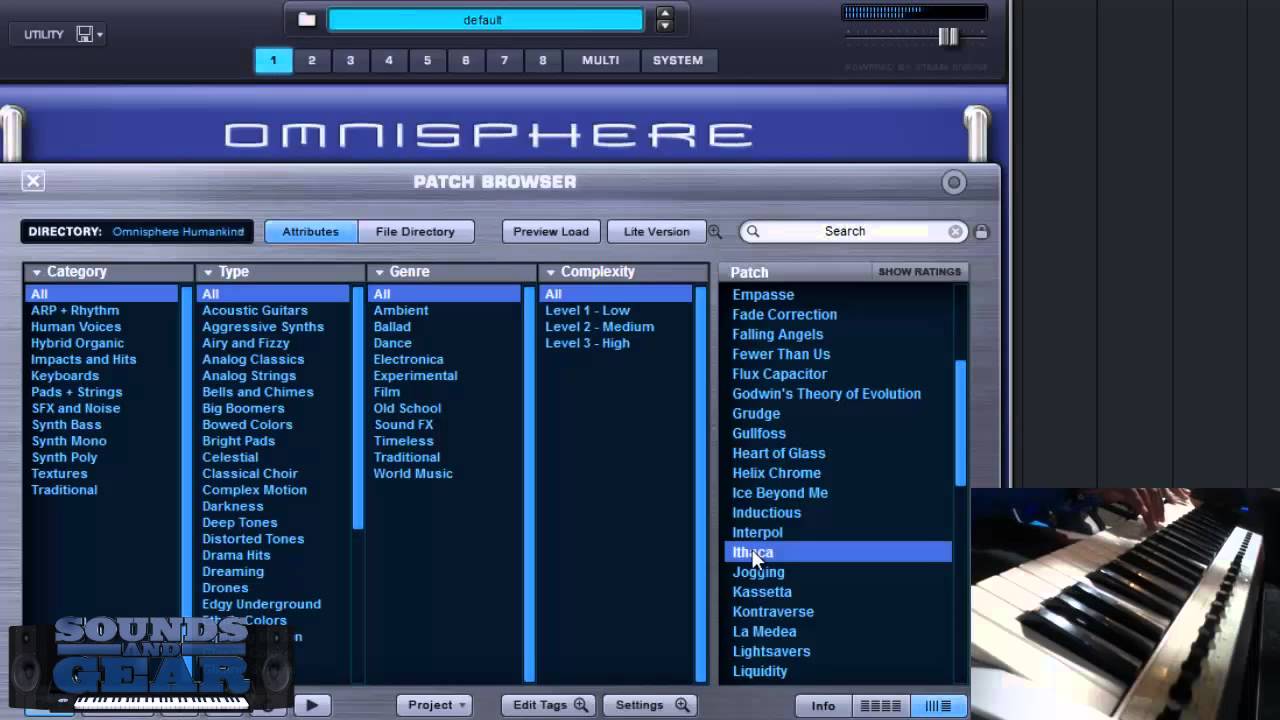Select the Pads + Strings category
The width and height of the screenshot is (1280, 720).
tap(77, 392)
